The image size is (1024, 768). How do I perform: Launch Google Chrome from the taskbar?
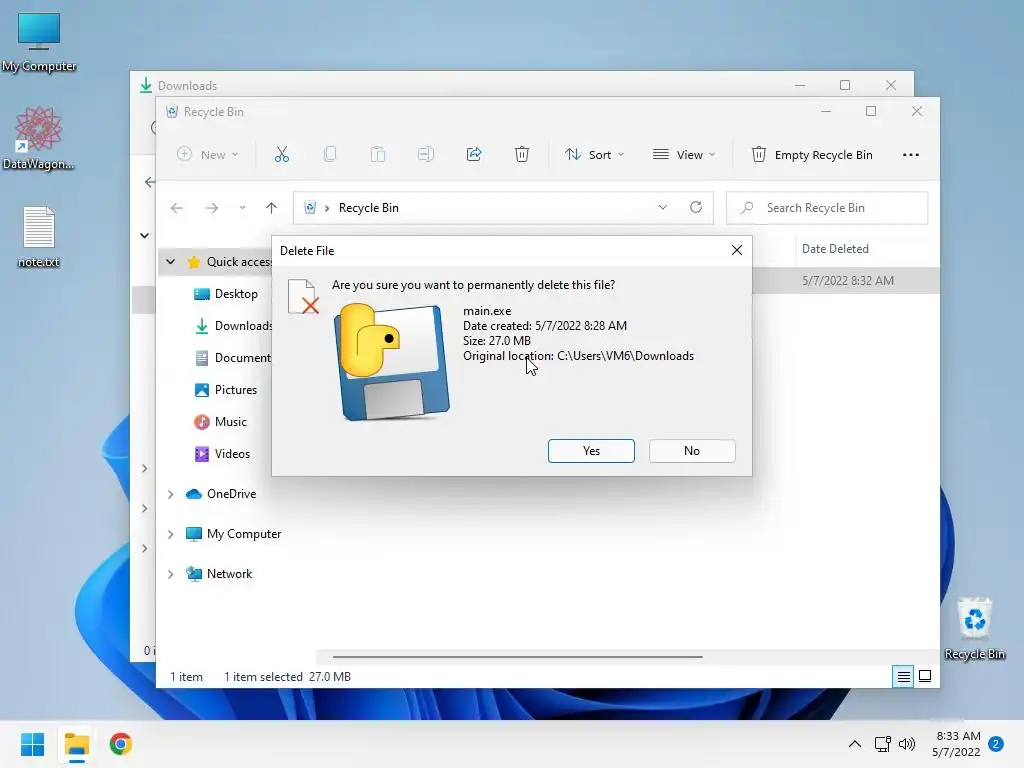pyautogui.click(x=121, y=744)
